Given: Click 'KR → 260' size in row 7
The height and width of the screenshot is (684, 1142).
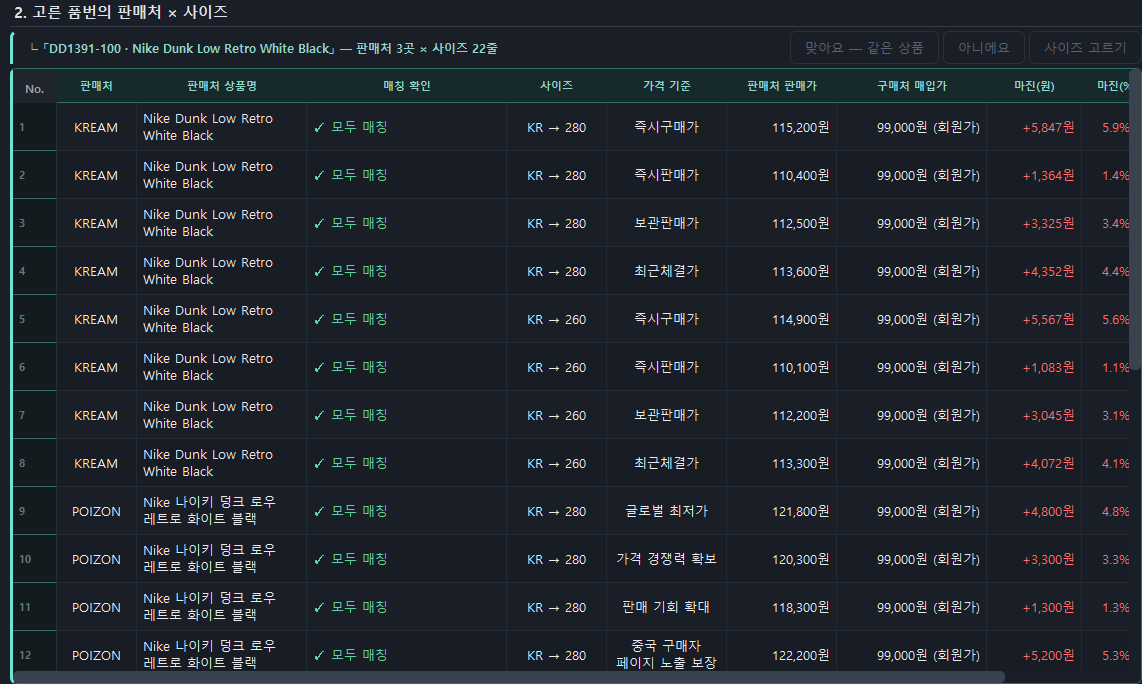Looking at the screenshot, I should tap(556, 415).
